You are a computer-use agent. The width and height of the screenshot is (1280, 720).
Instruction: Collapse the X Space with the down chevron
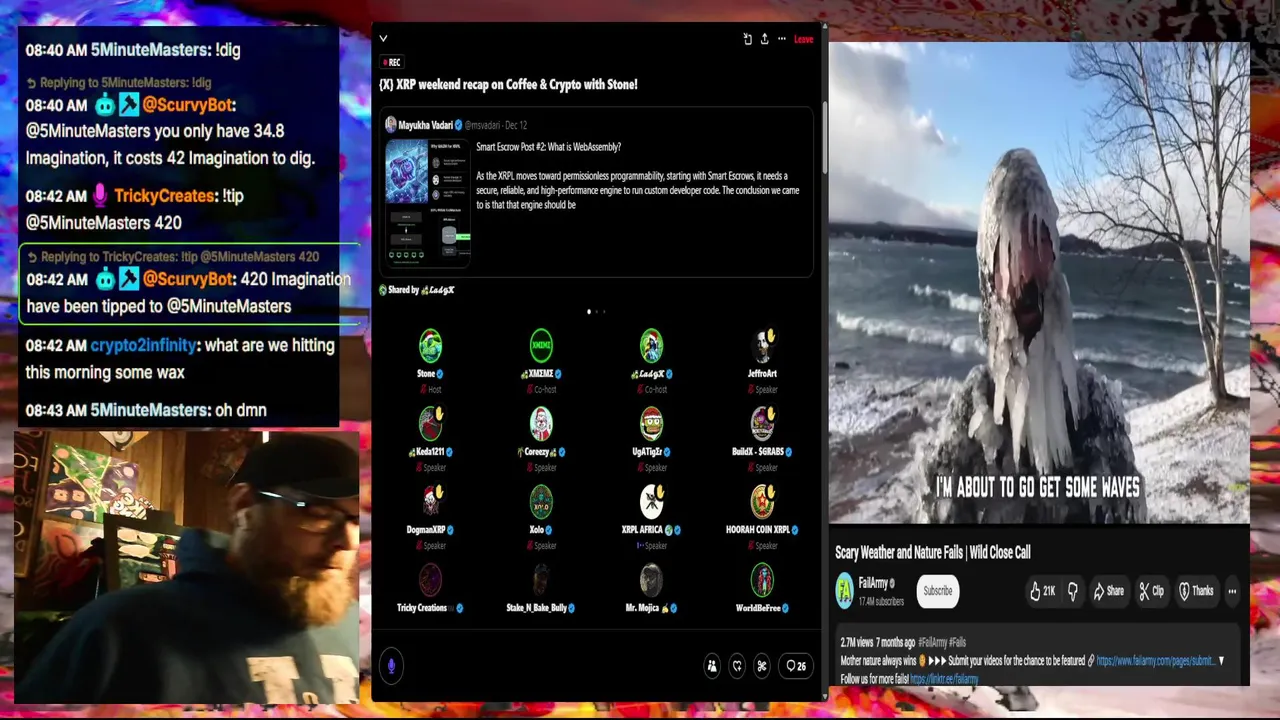point(383,39)
